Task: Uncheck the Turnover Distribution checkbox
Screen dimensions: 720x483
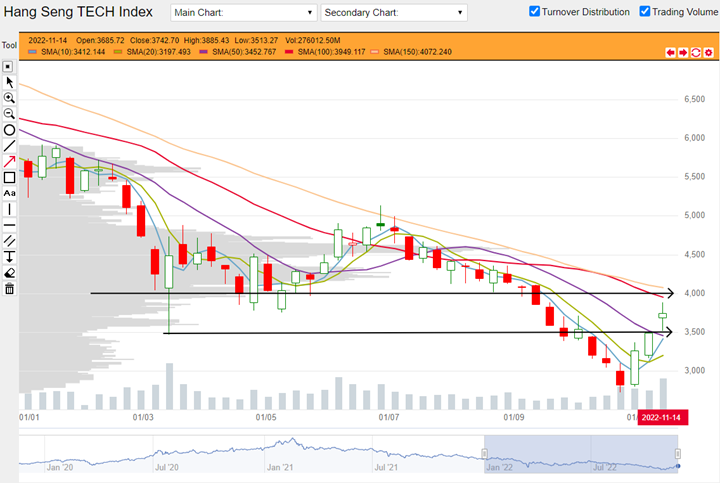Action: click(x=534, y=11)
